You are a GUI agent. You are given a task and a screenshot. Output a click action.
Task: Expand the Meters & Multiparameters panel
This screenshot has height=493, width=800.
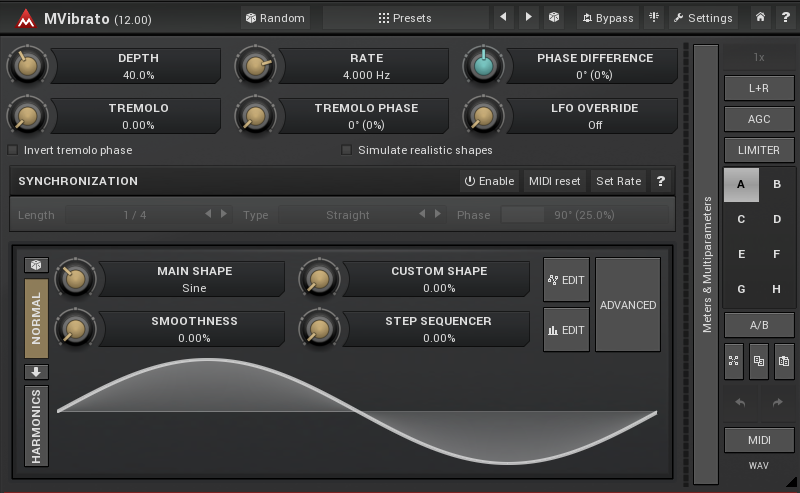(706, 264)
